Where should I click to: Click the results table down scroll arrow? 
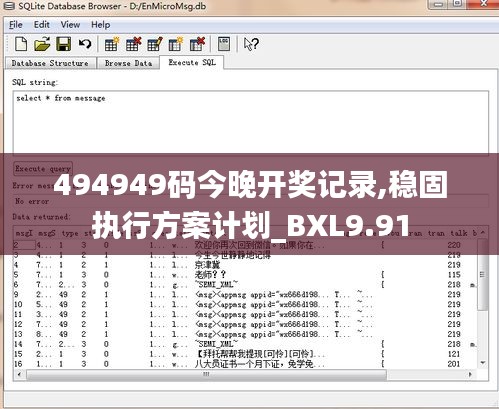pyautogui.click(x=483, y=362)
